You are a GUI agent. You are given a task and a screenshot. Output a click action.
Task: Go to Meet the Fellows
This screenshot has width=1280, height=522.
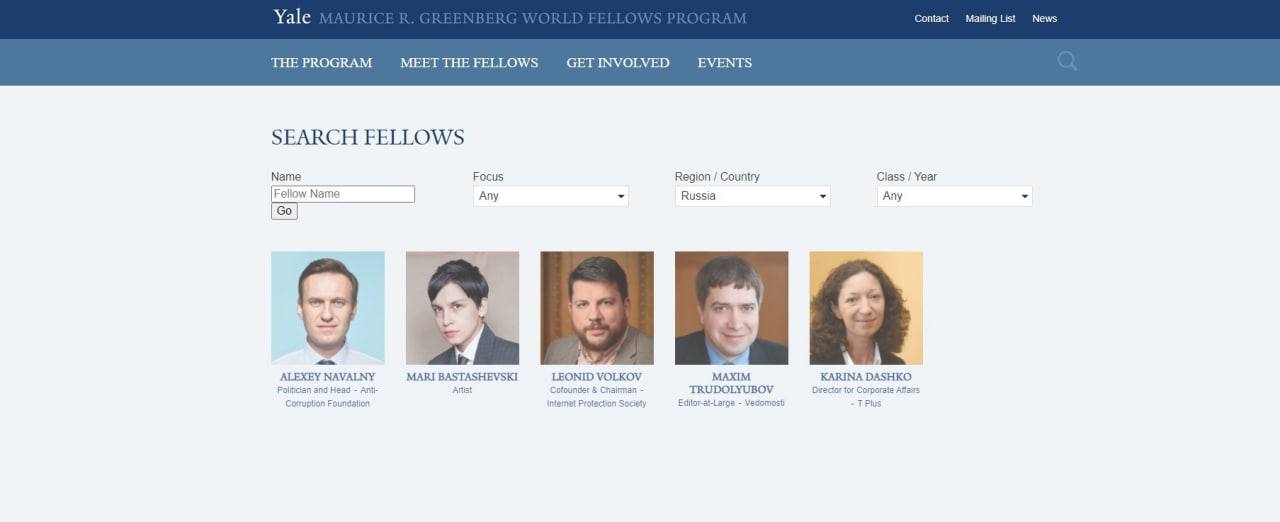(x=469, y=62)
